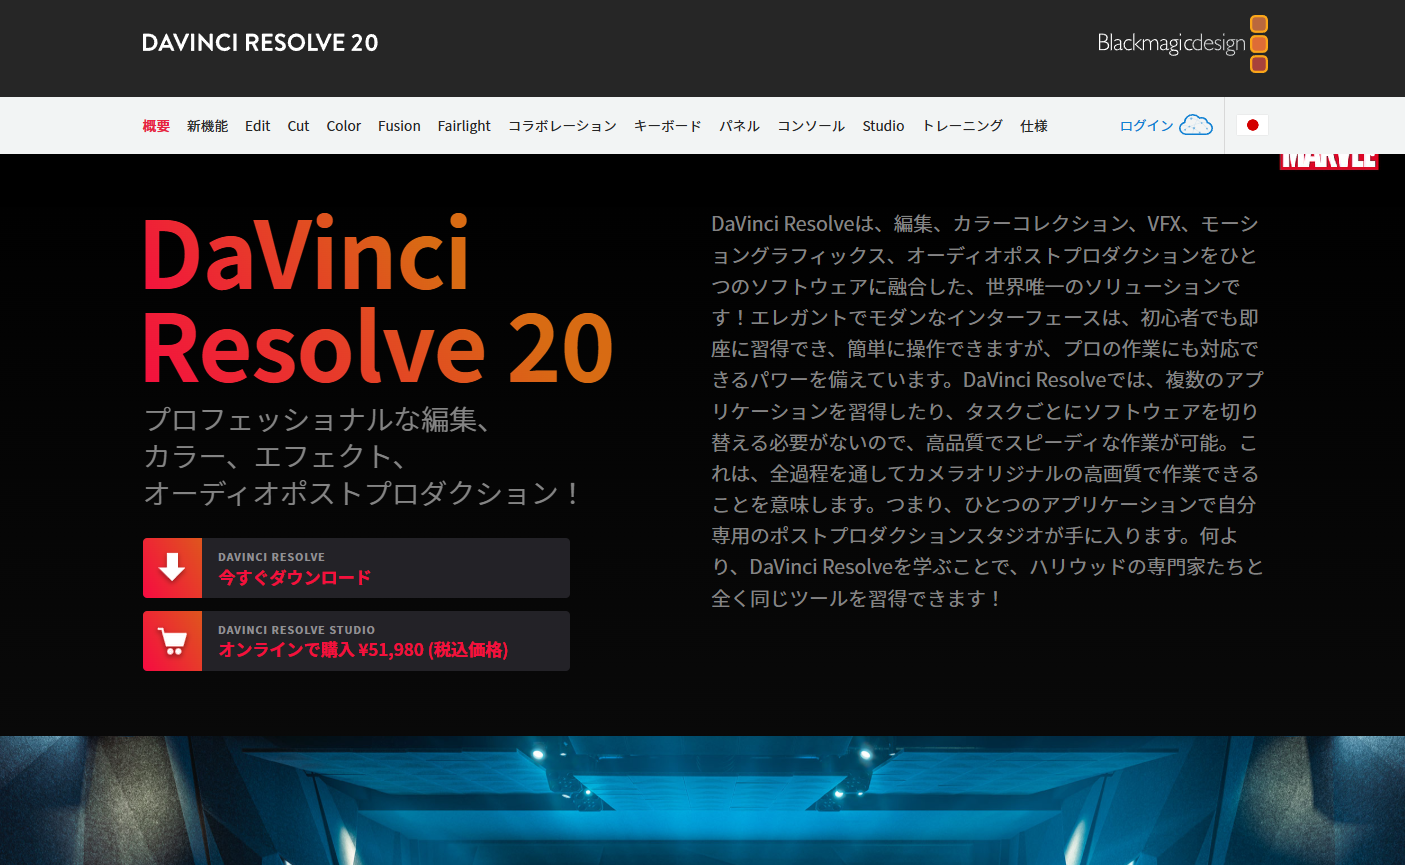
Task: Select the キーボード menu item
Action: pyautogui.click(x=667, y=126)
